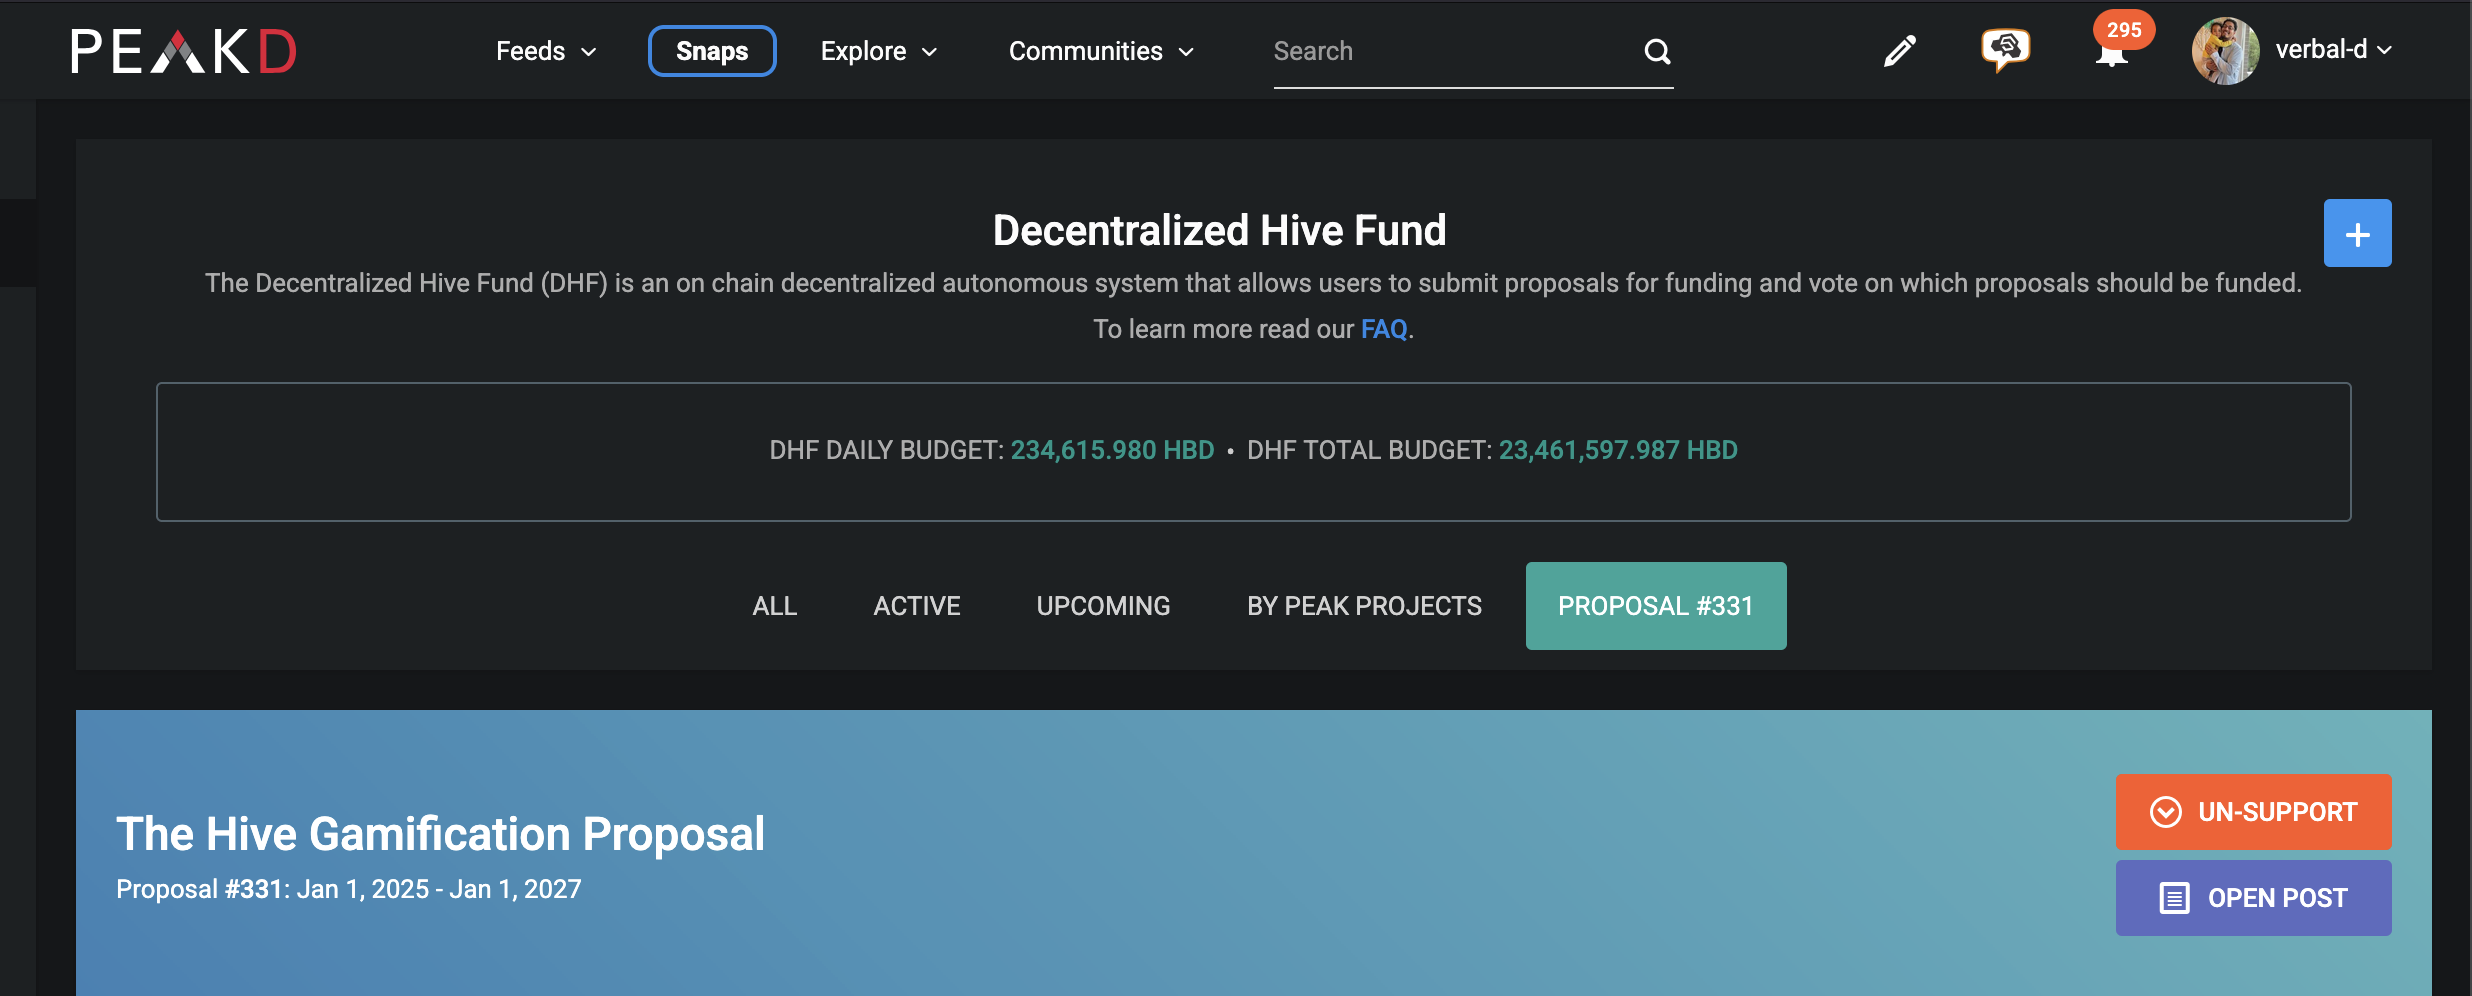The width and height of the screenshot is (2472, 996).
Task: Open the chat bubble icon
Action: pos(2005,49)
